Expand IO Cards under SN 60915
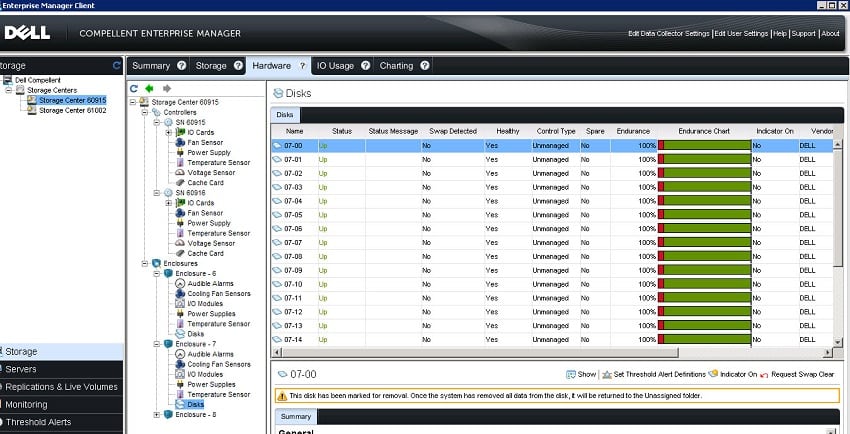Viewport: 850px width, 434px height. click(169, 132)
